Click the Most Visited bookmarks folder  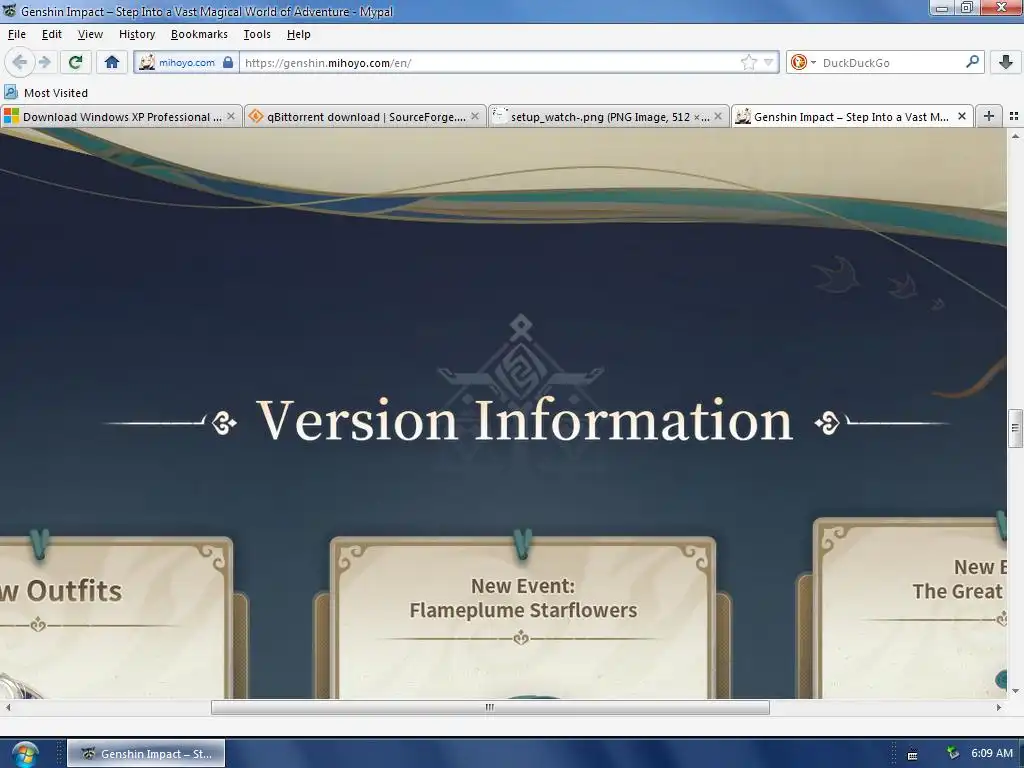tap(46, 93)
